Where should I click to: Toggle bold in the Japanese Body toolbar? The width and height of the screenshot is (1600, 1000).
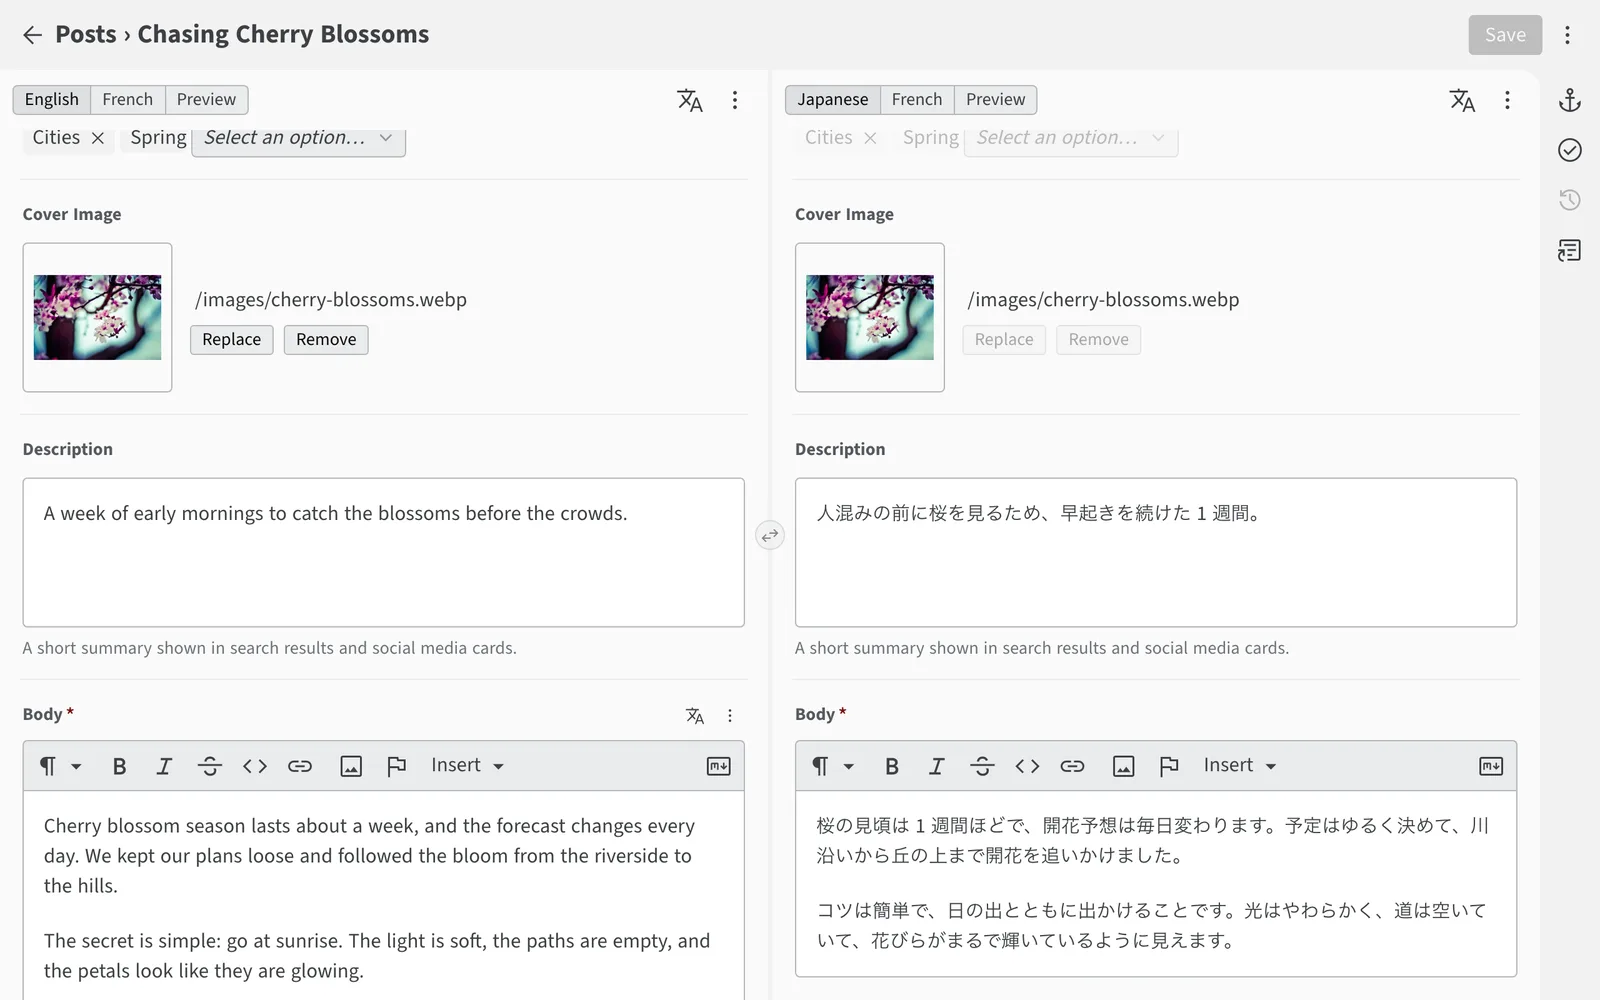[x=892, y=766]
